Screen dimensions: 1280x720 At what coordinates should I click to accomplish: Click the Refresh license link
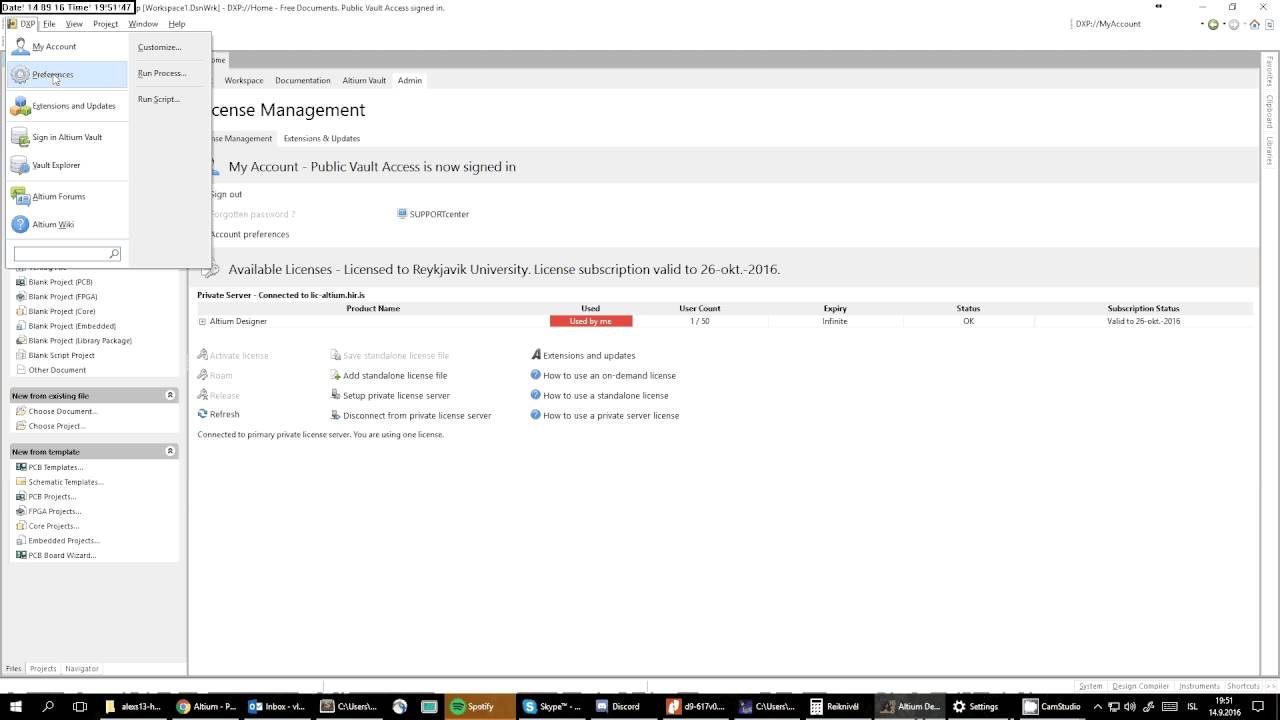219,414
